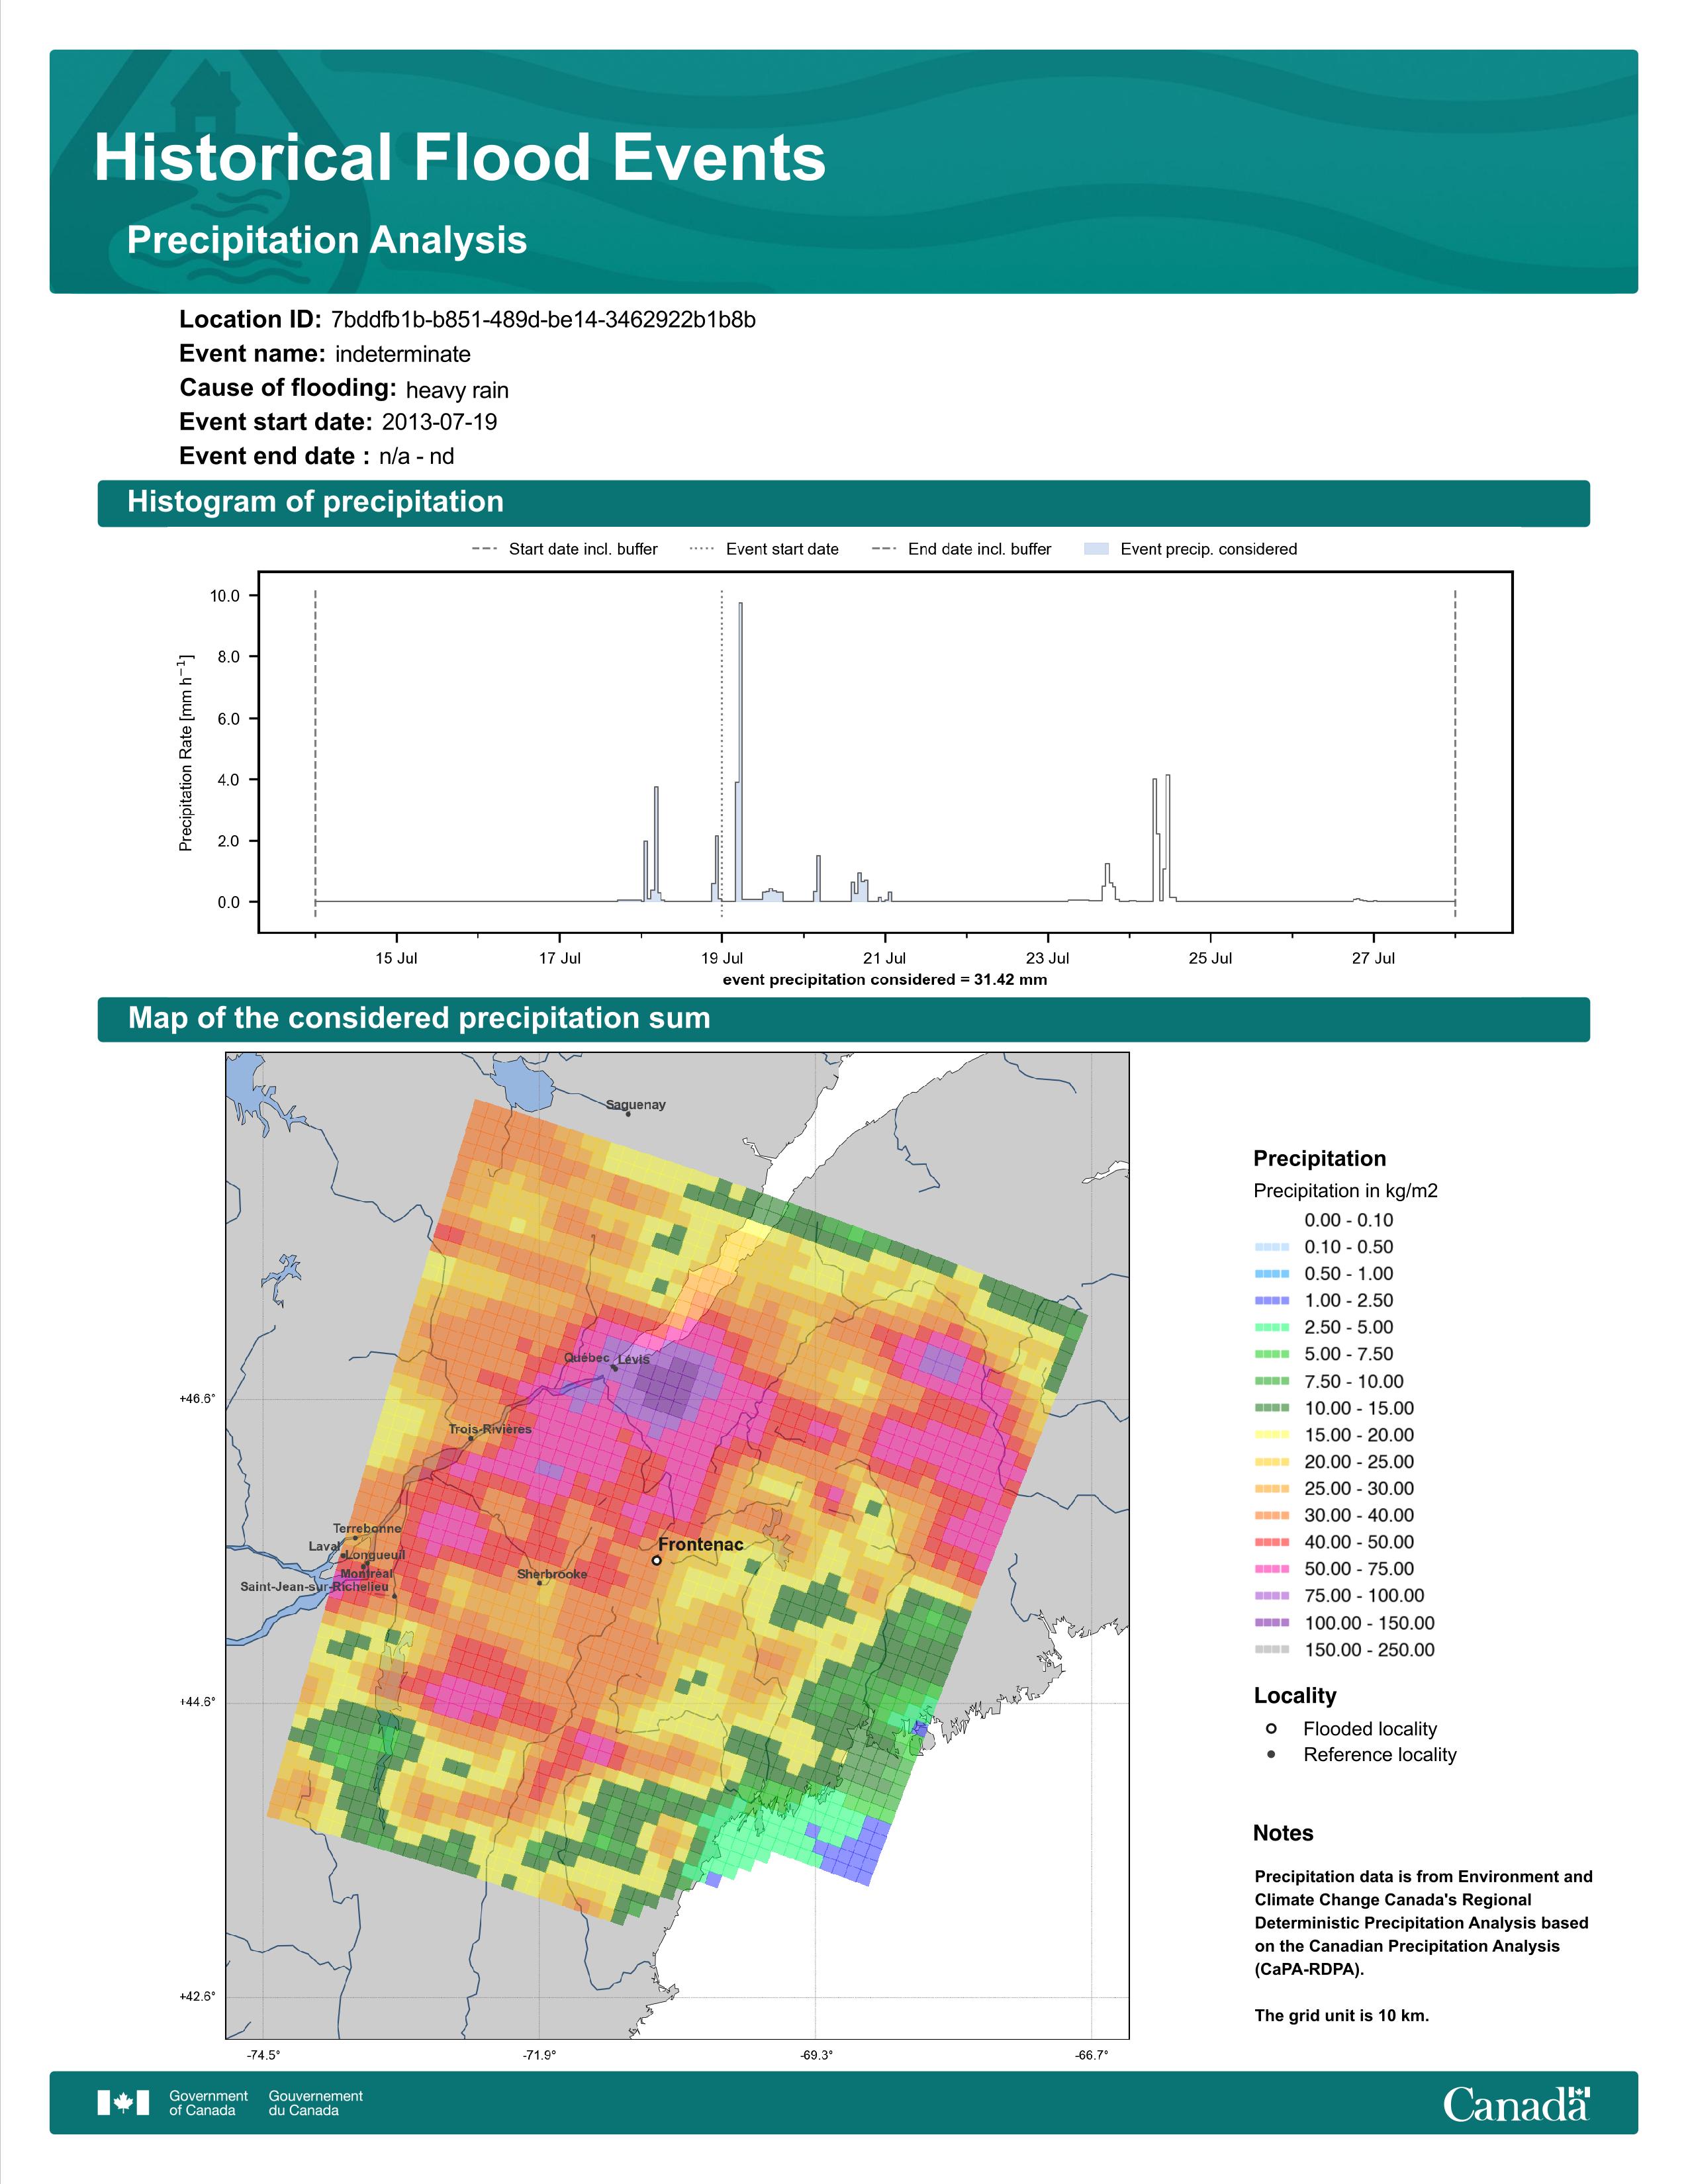Click the 50.00 - 75.00 pink legend swatch
Viewport: 1688px width, 2184px height.
(1271, 1569)
